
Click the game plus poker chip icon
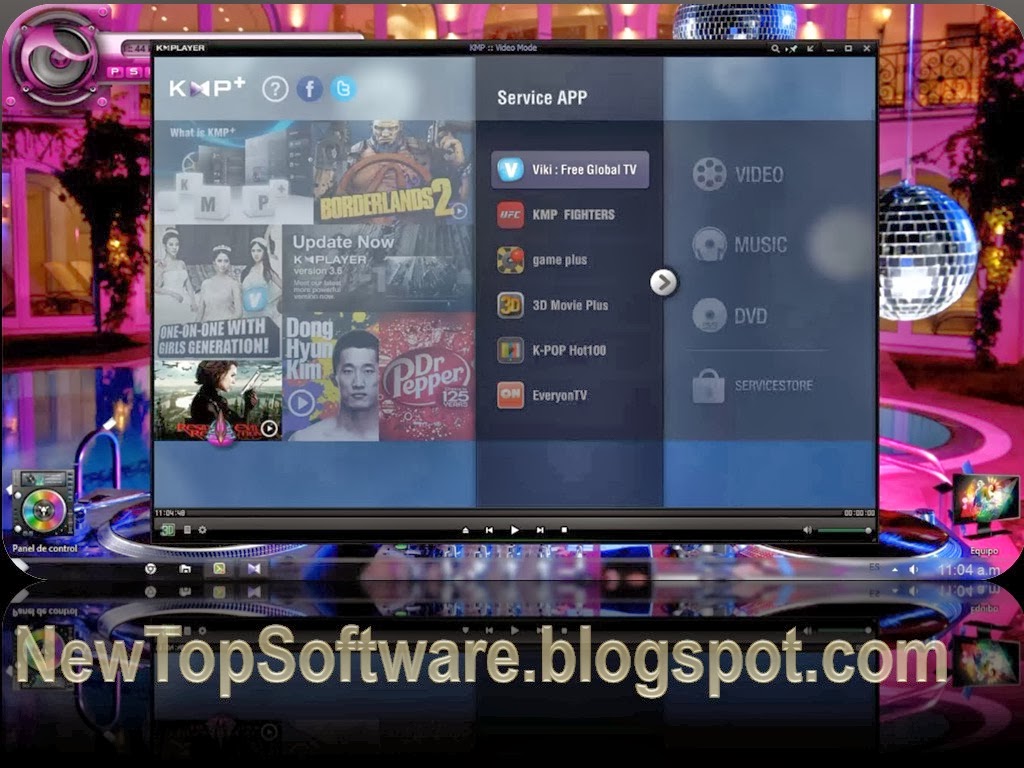tap(510, 260)
